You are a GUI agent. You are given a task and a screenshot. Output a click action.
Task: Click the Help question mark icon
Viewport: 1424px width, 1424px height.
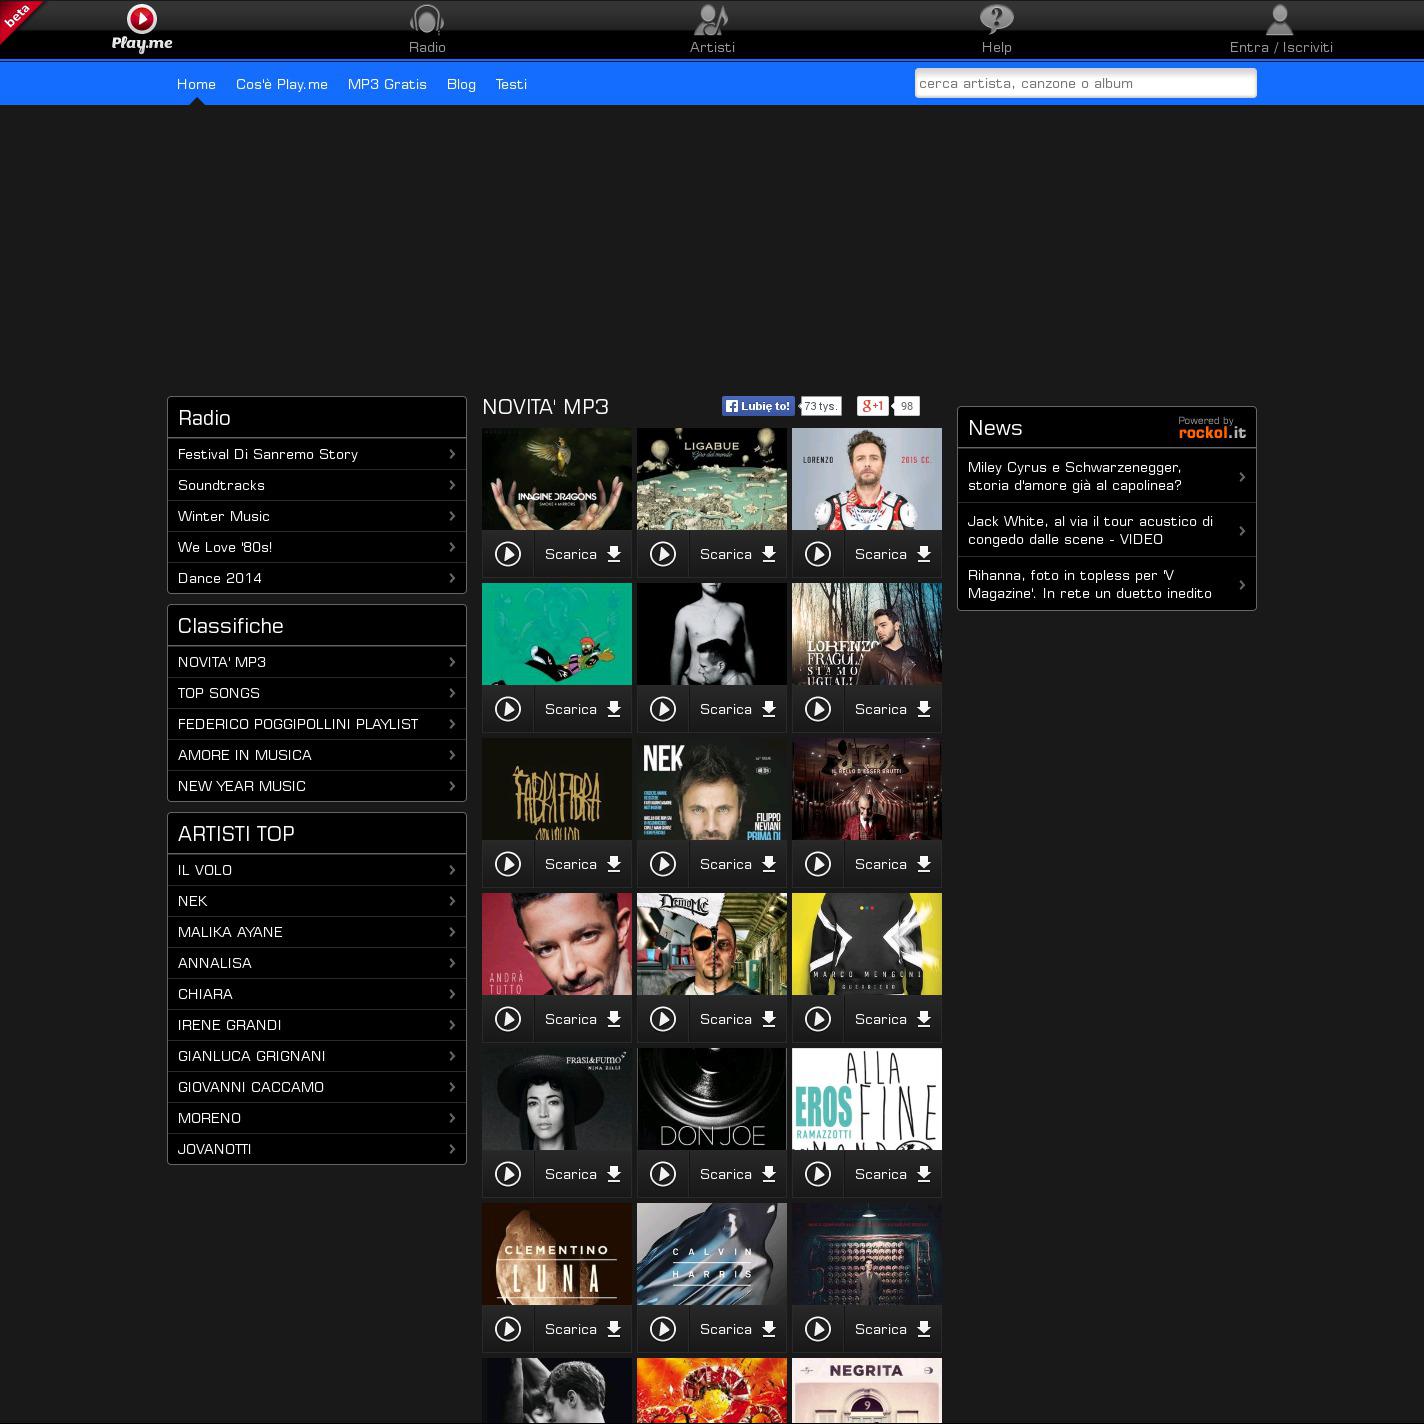coord(996,20)
